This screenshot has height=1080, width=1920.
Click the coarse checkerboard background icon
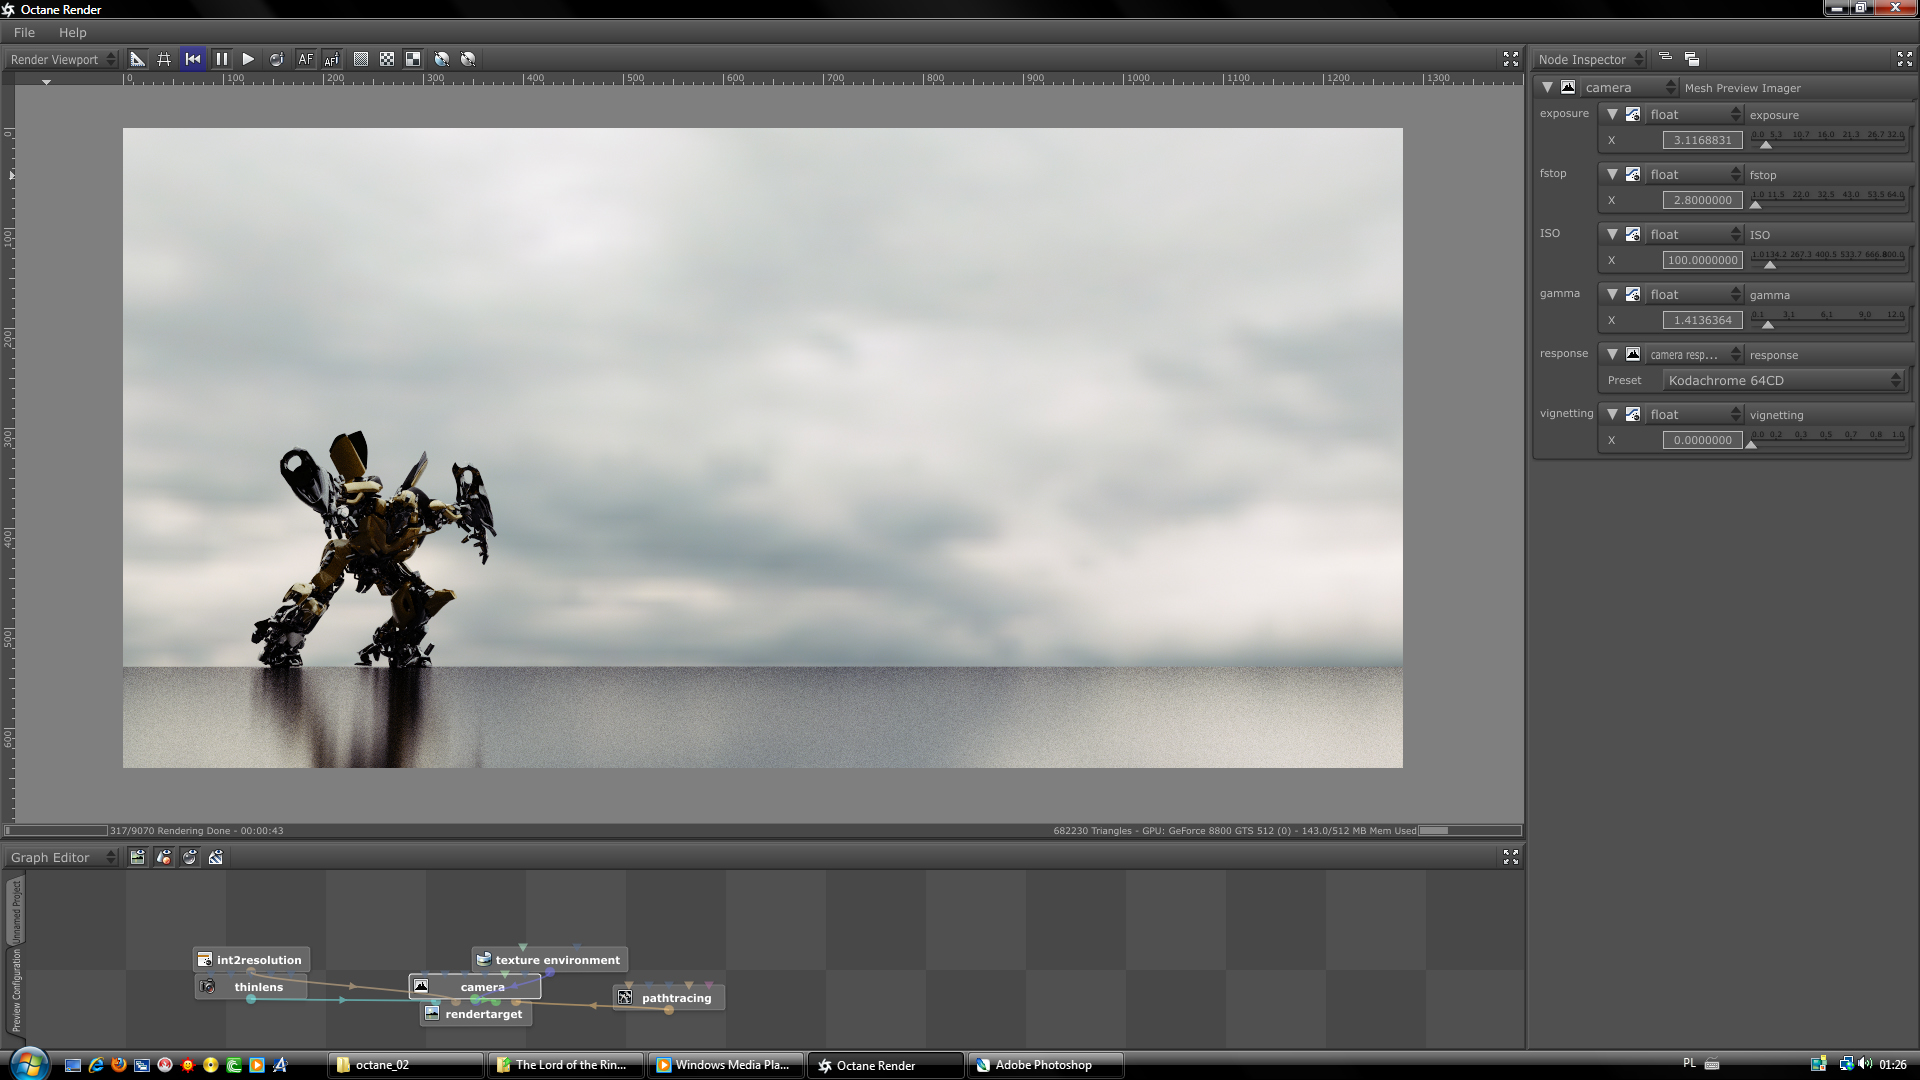coord(413,59)
